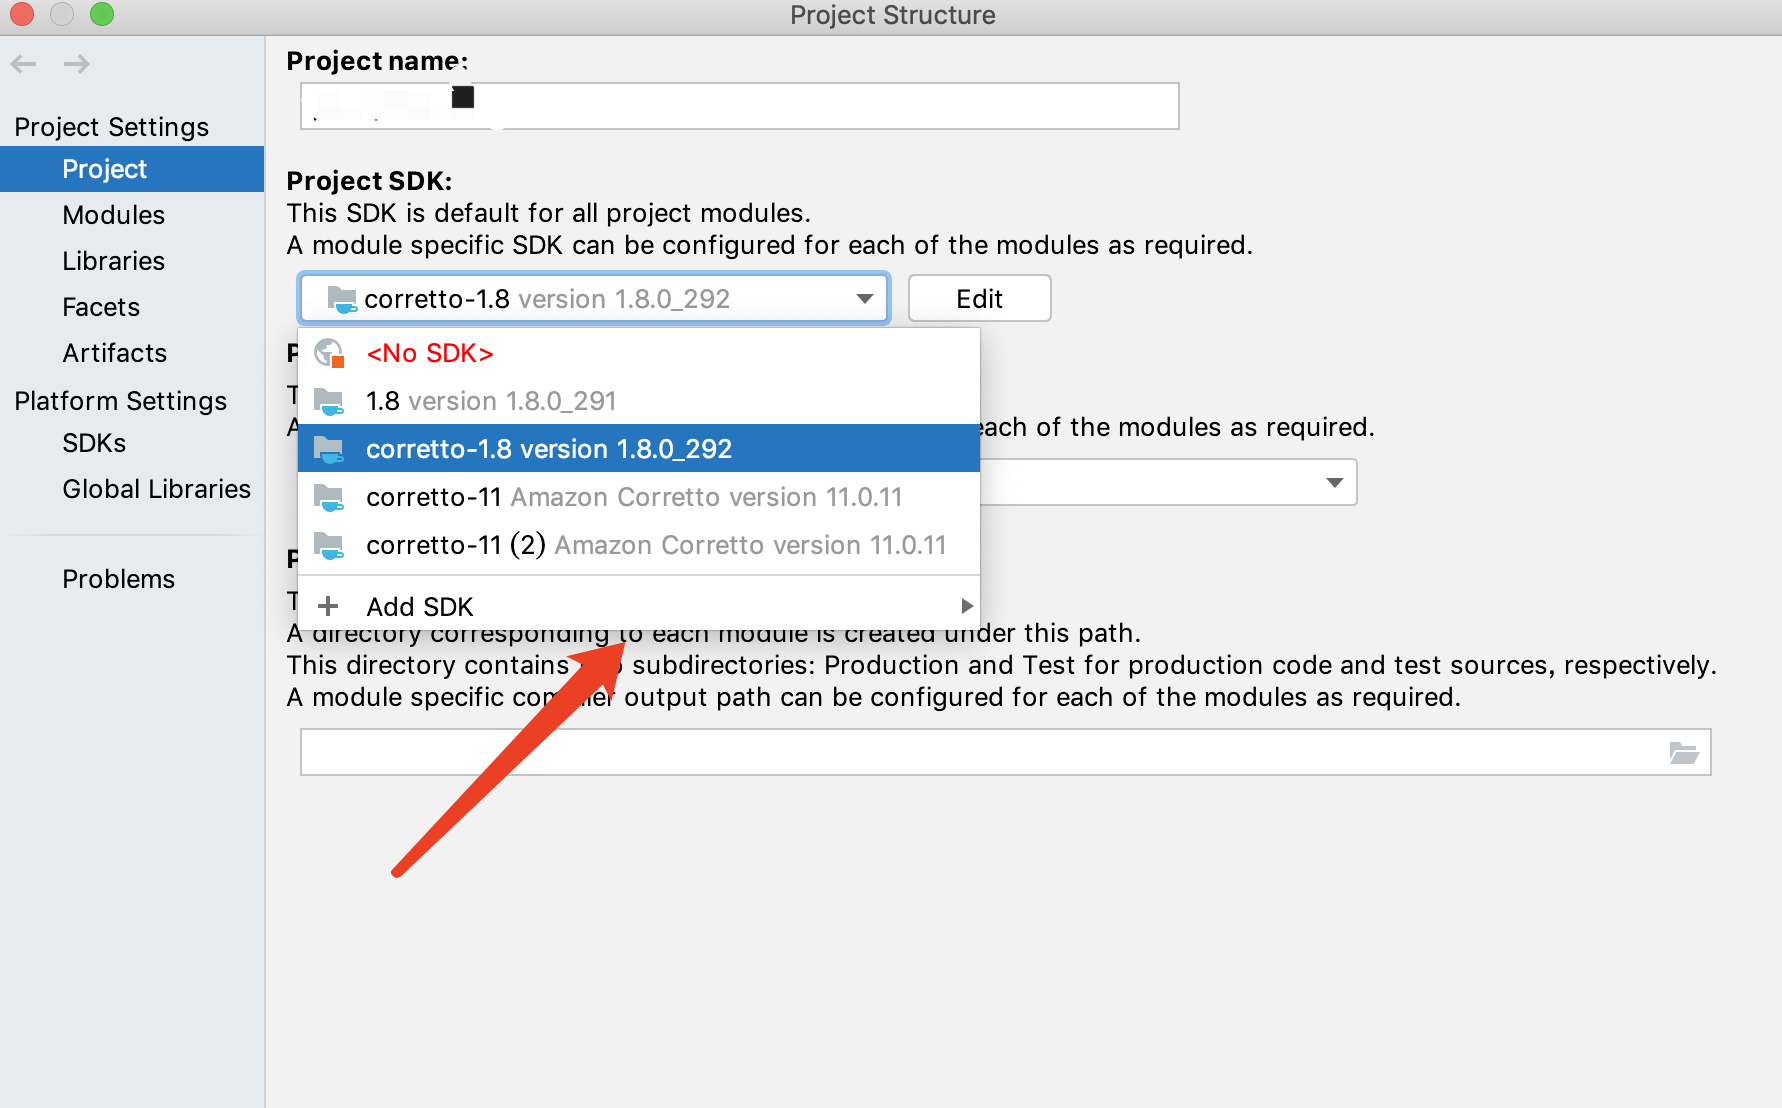Click the SDK folder icon beside corretto-1.8

pyautogui.click(x=340, y=298)
